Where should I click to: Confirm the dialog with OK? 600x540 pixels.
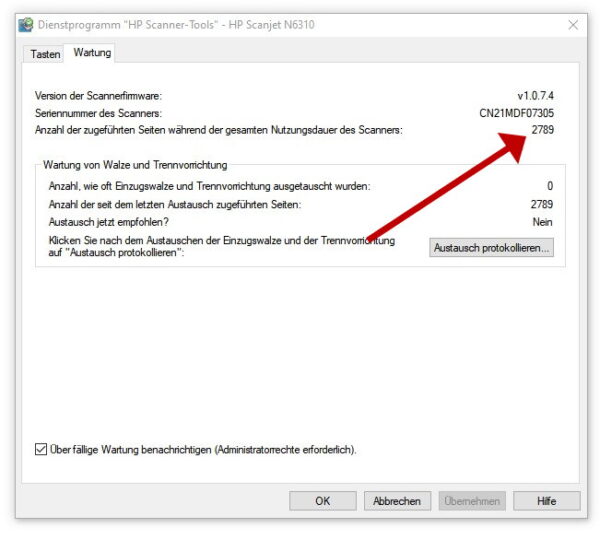pyautogui.click(x=322, y=501)
